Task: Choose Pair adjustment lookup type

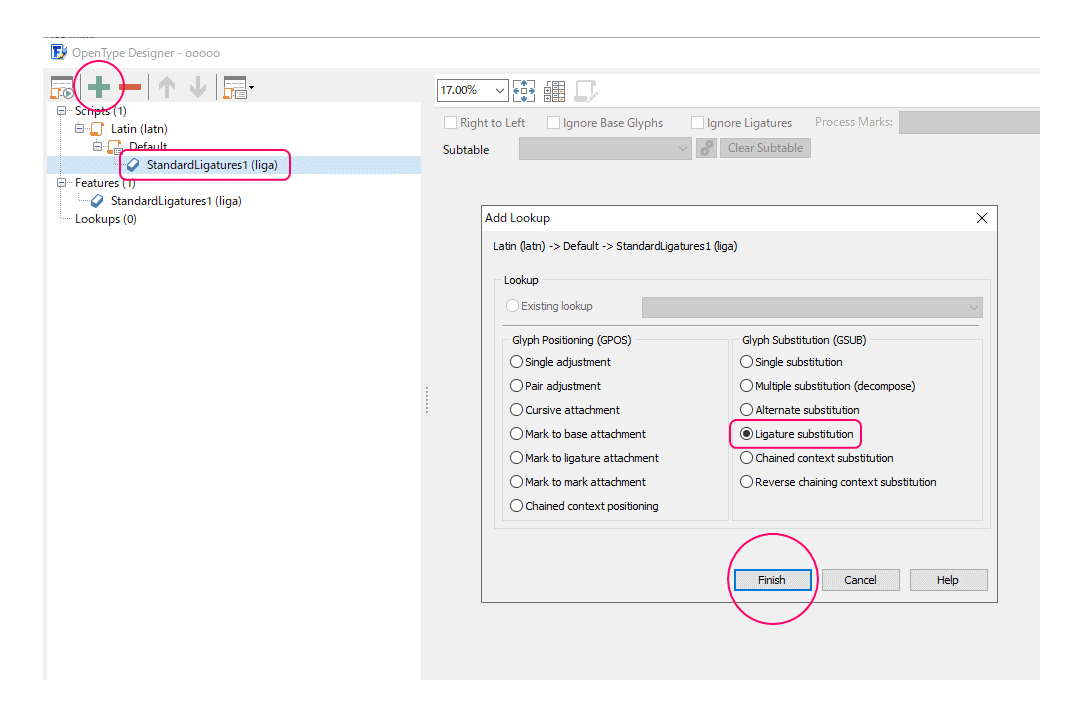Action: (x=517, y=386)
